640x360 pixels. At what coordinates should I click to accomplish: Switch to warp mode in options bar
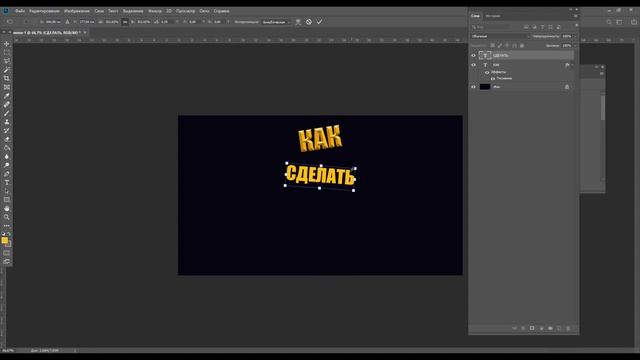pos(298,22)
